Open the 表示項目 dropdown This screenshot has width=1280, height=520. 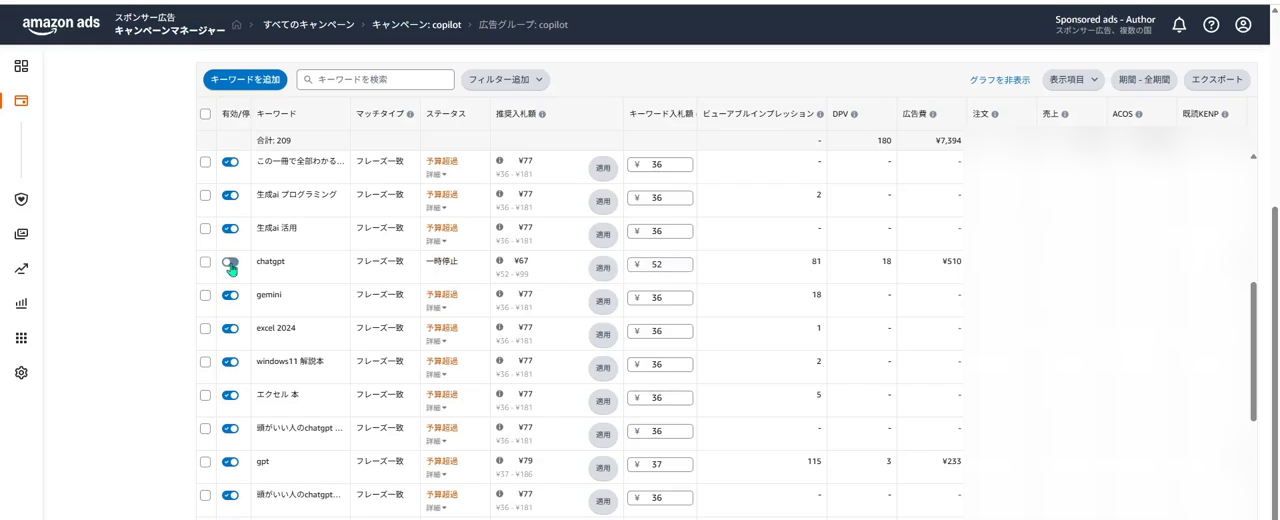pyautogui.click(x=1073, y=80)
